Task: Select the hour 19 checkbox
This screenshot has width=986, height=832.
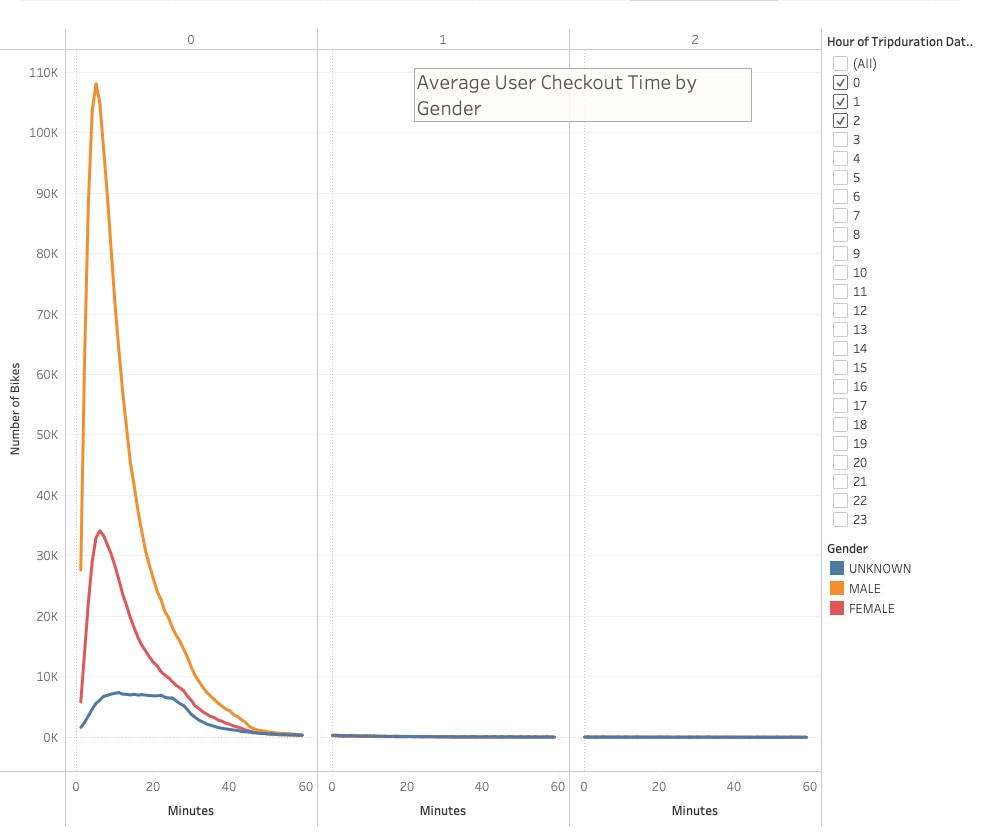Action: coord(840,443)
